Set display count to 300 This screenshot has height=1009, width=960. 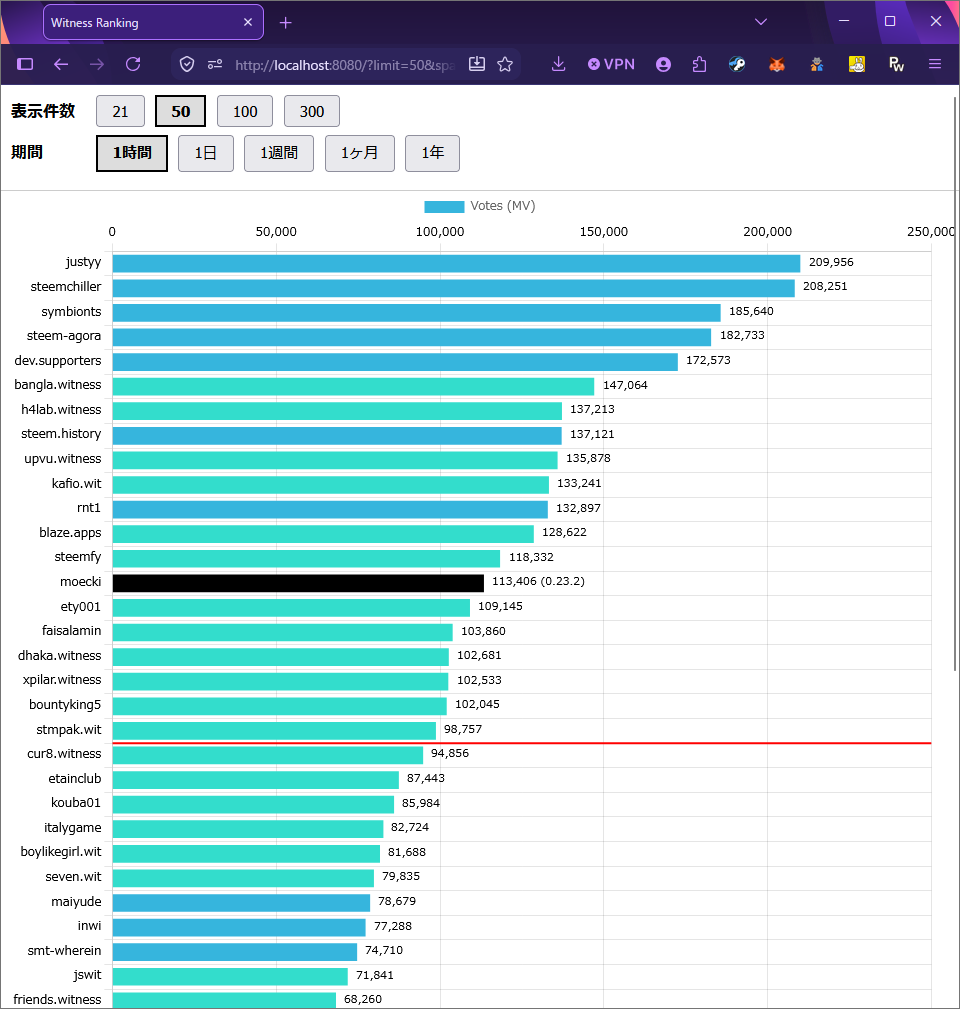[311, 111]
